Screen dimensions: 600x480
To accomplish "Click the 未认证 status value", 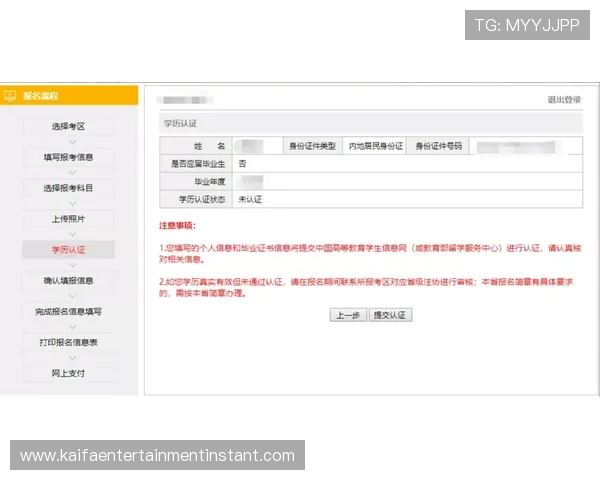I will point(250,199).
